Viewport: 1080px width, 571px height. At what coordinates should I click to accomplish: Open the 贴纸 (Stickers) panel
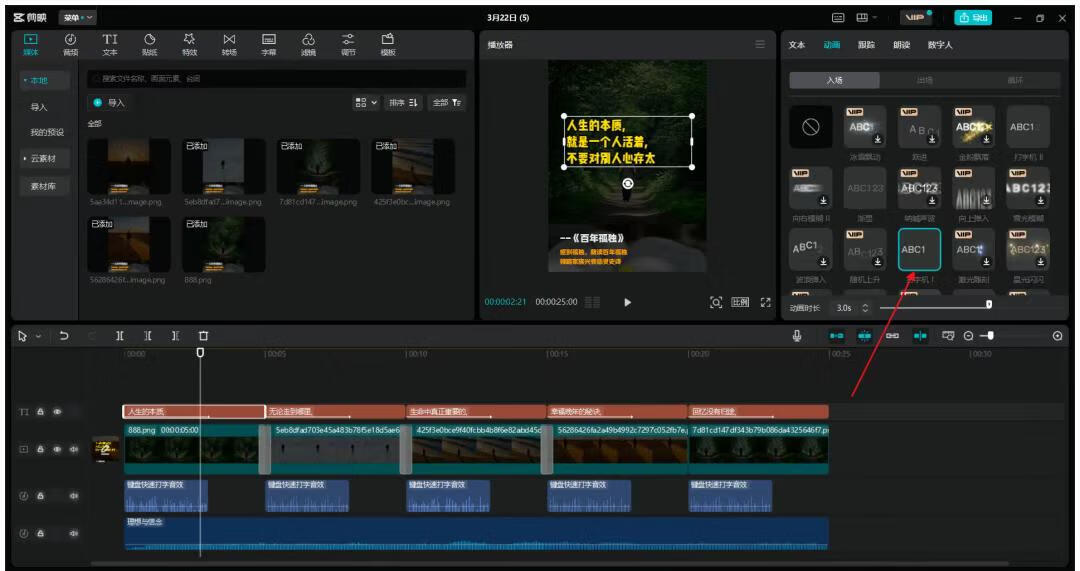(x=149, y=44)
